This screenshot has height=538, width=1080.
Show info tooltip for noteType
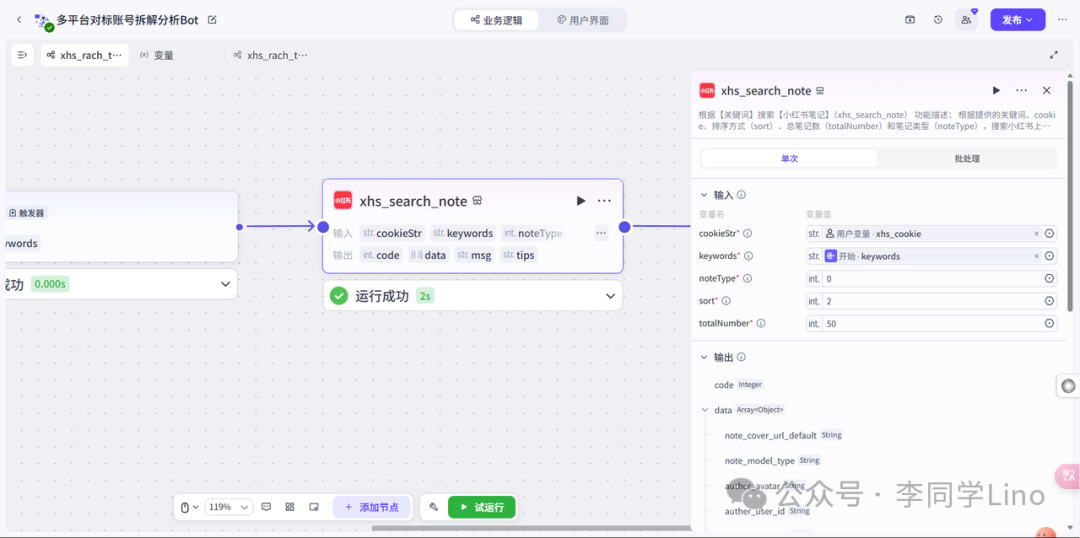(x=747, y=278)
